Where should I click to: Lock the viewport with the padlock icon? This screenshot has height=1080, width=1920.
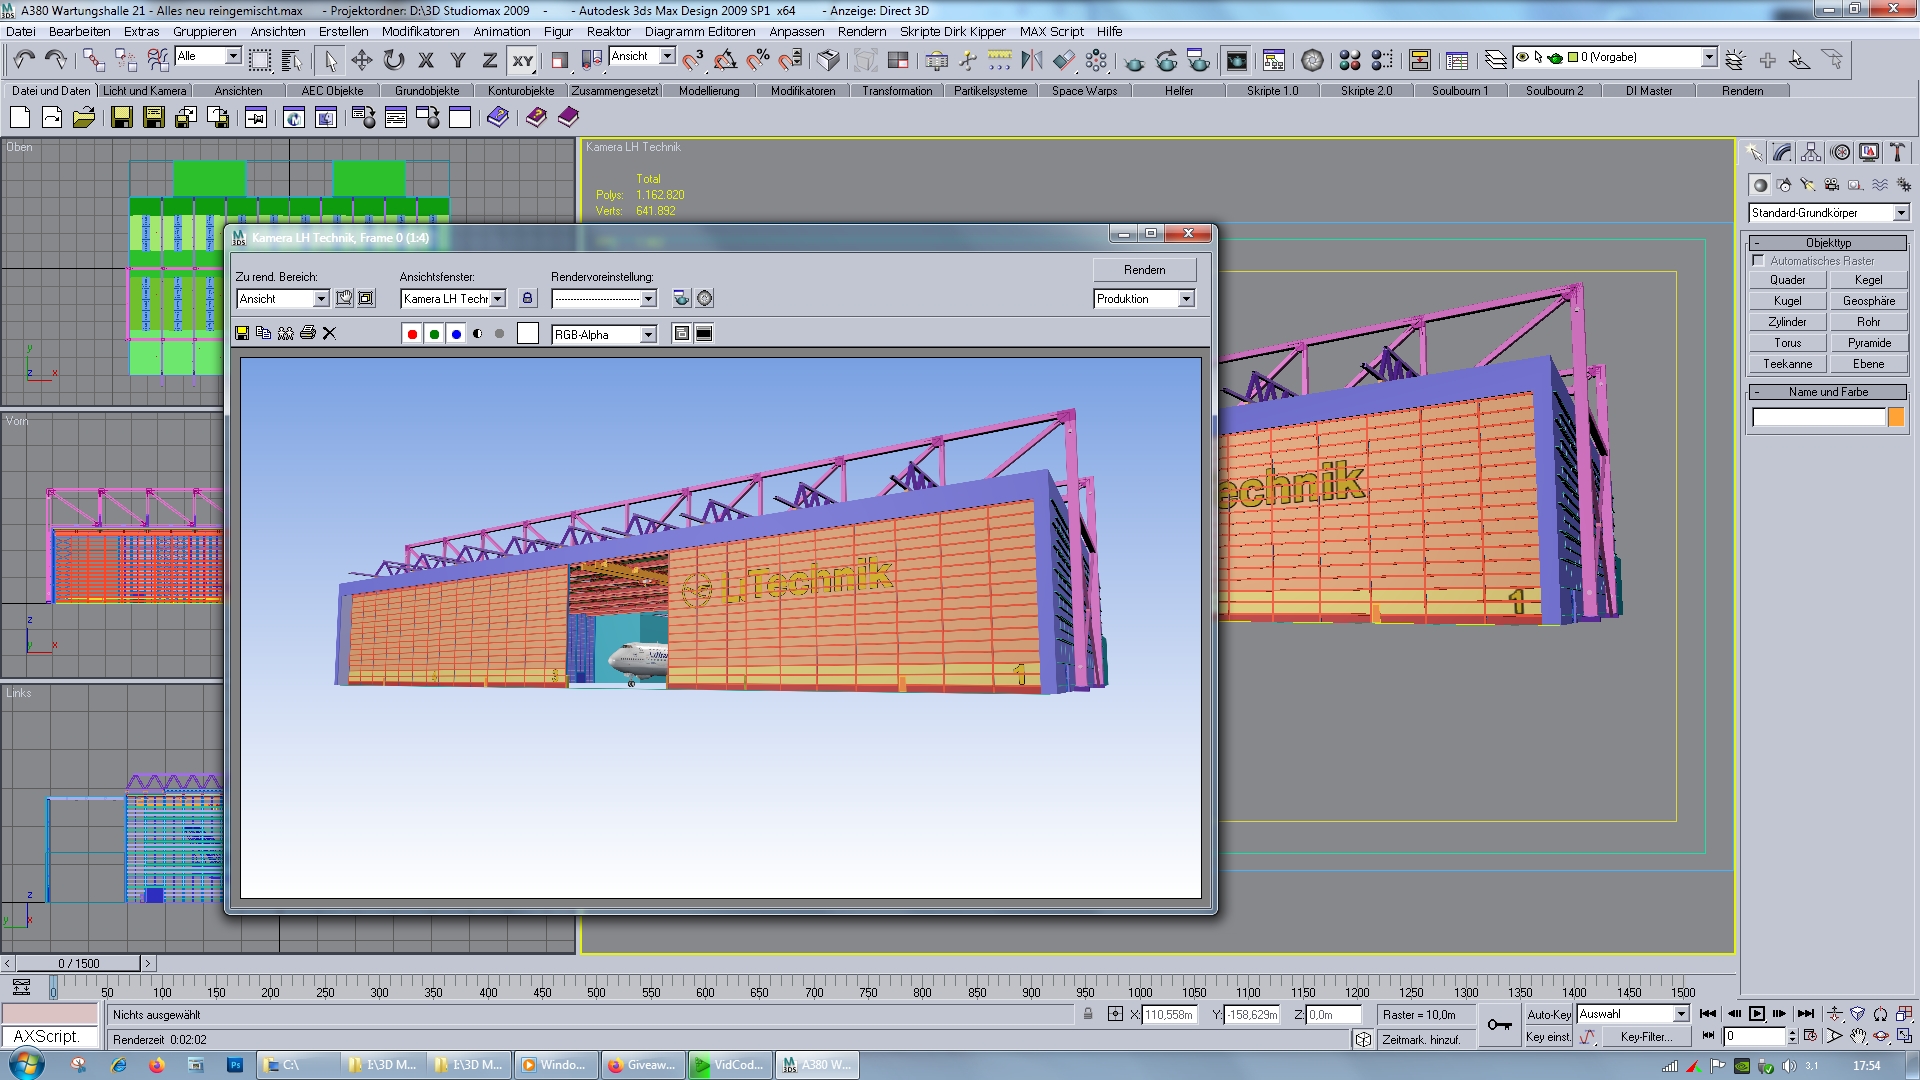point(528,298)
